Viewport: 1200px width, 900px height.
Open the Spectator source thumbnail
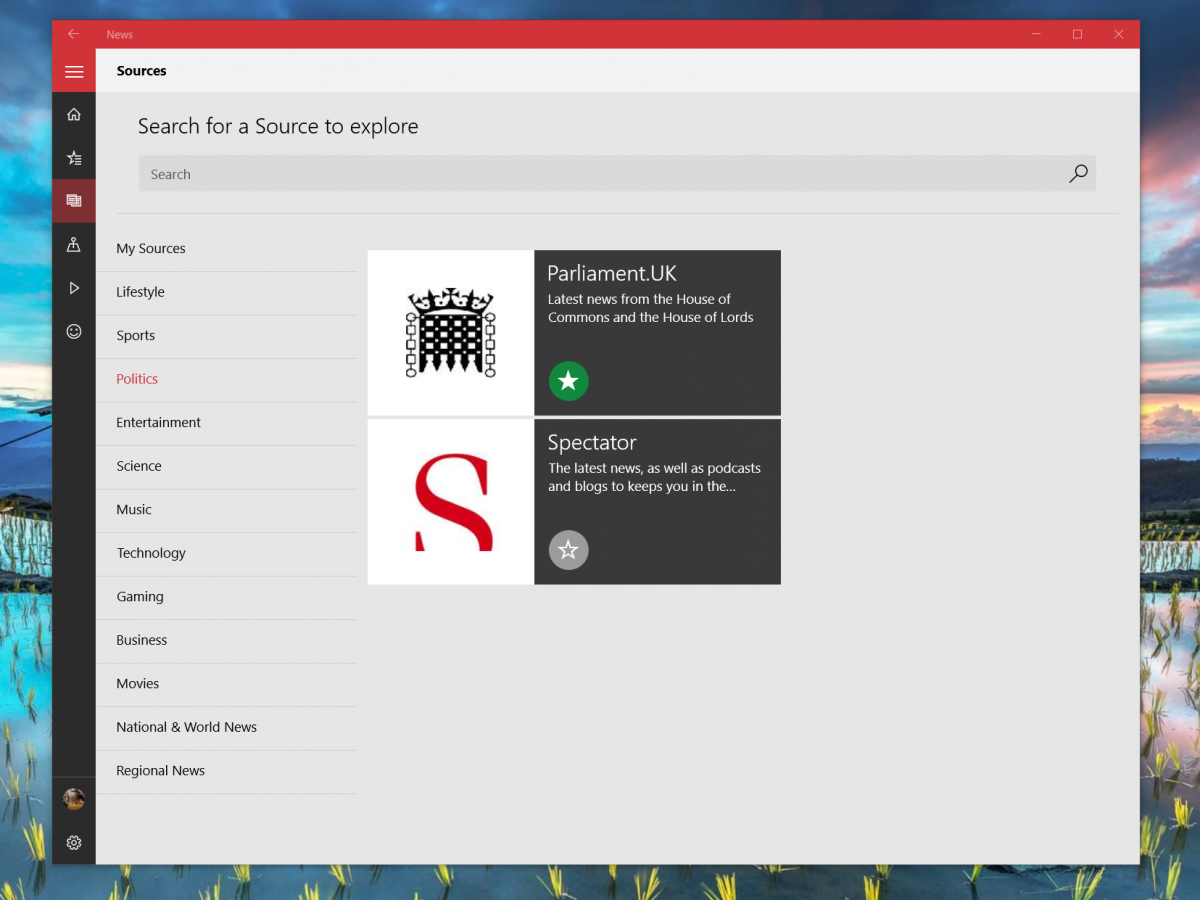[451, 501]
